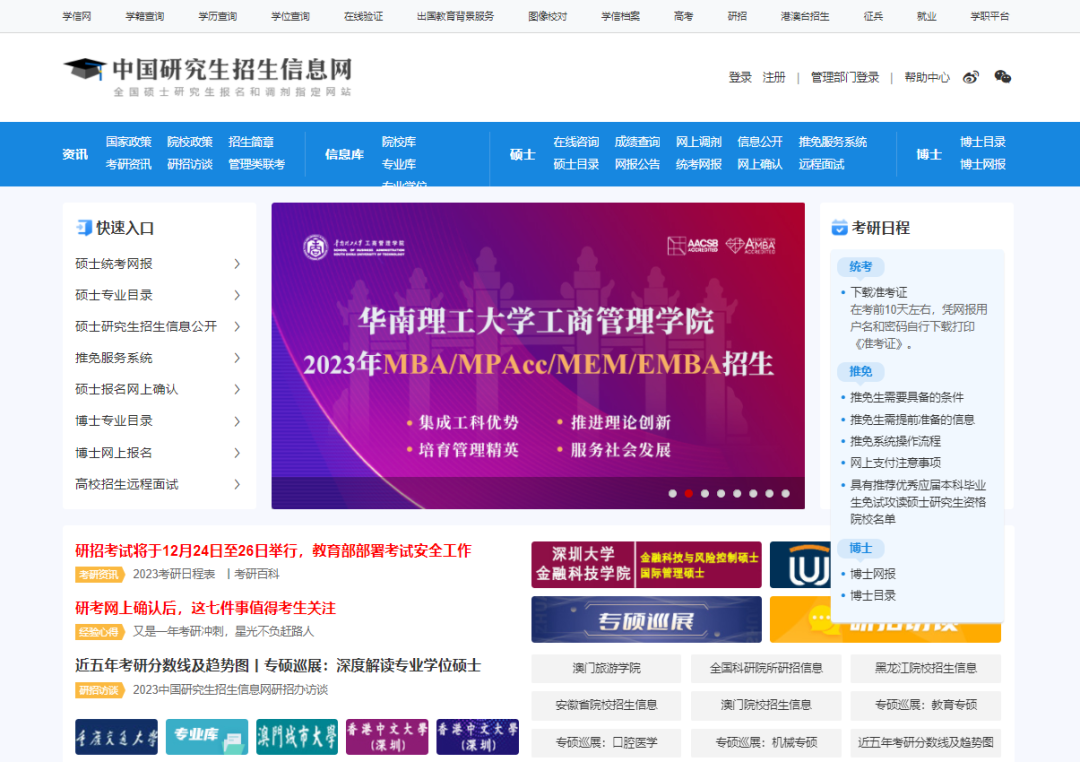
Task: Open 网上支付注意事项 link
Action: coord(895,463)
